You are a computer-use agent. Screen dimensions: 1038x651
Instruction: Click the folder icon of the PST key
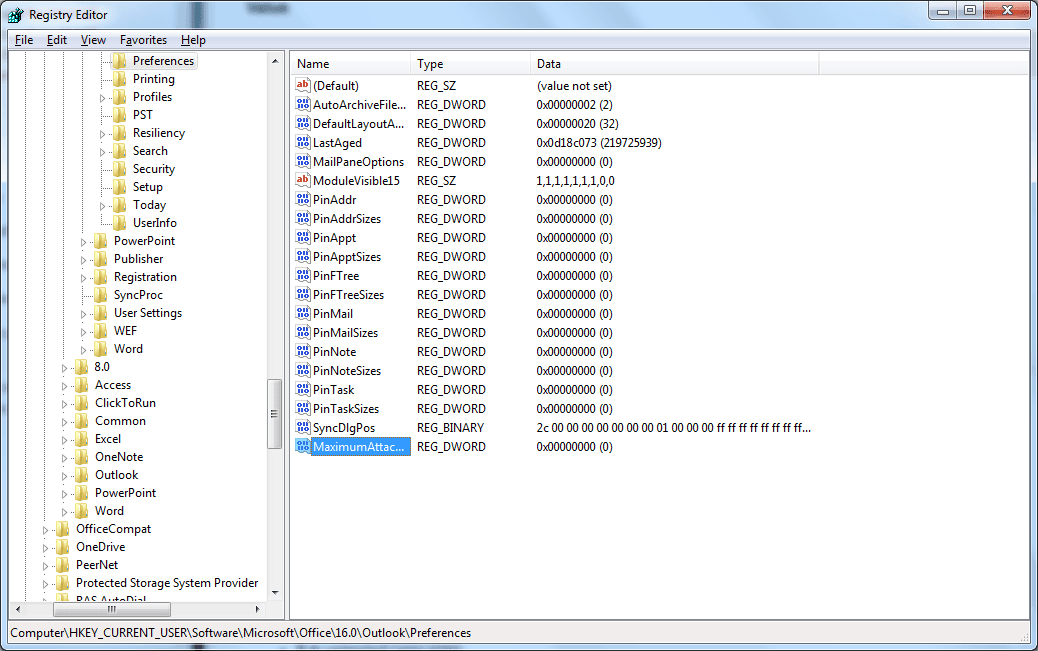pos(119,115)
